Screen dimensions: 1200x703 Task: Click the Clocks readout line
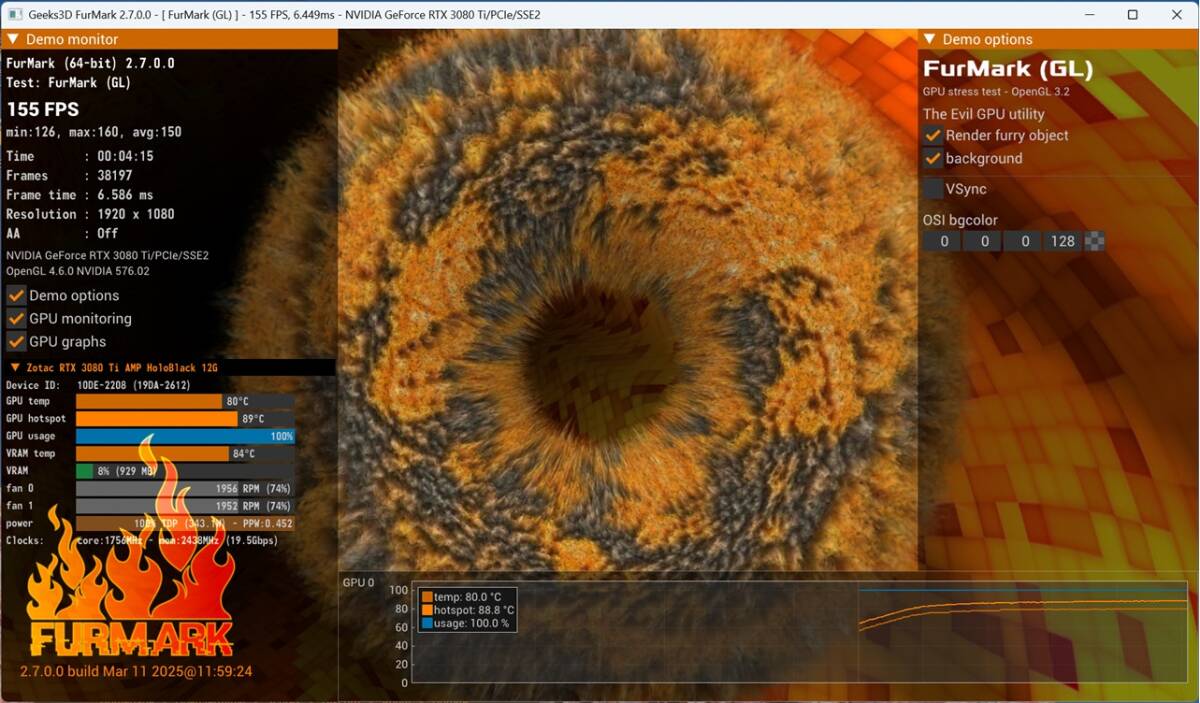142,540
